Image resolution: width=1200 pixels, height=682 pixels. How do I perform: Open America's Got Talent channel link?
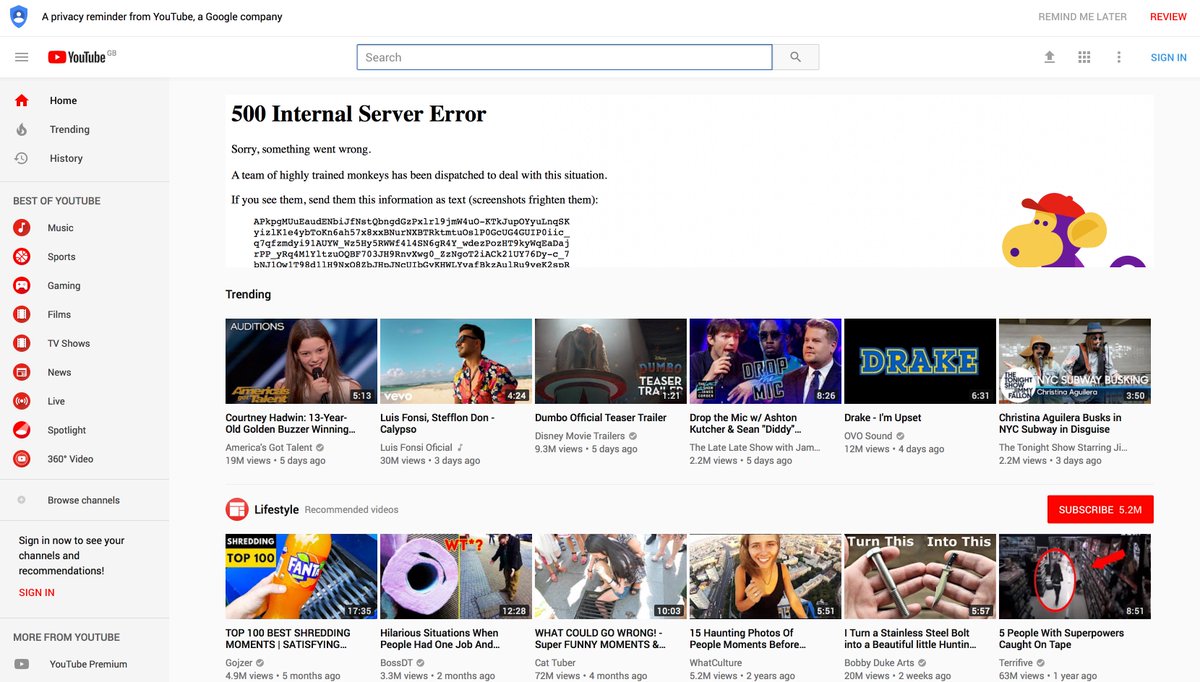269,448
